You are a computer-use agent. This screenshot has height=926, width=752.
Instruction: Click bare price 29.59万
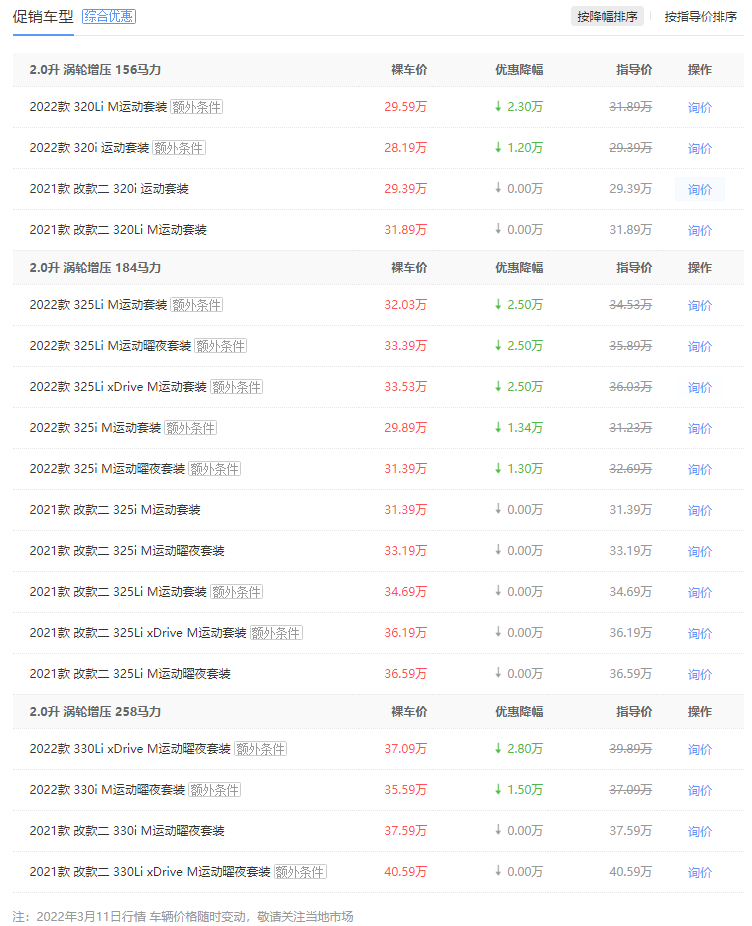click(x=406, y=107)
